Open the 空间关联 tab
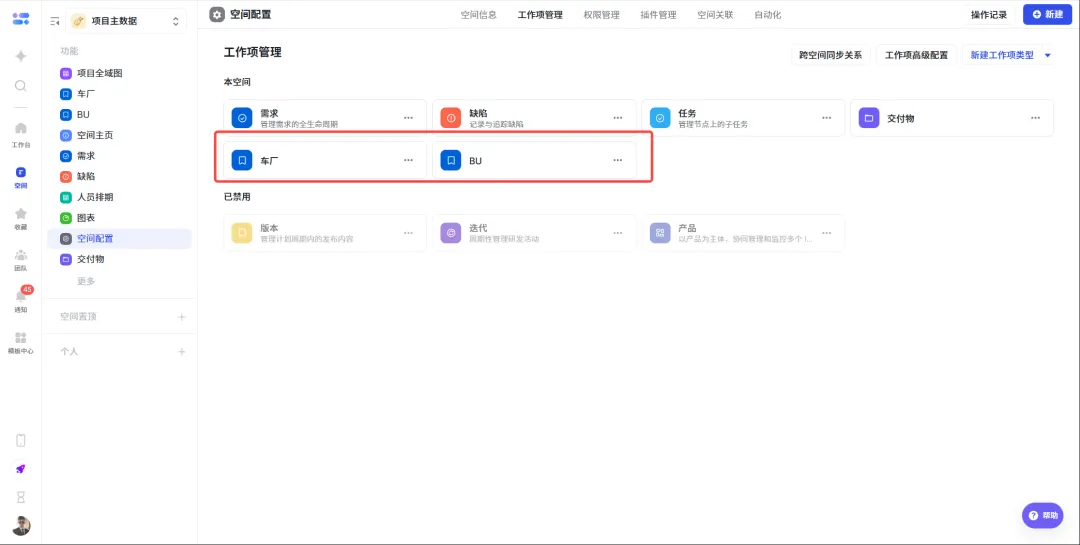 click(x=715, y=14)
